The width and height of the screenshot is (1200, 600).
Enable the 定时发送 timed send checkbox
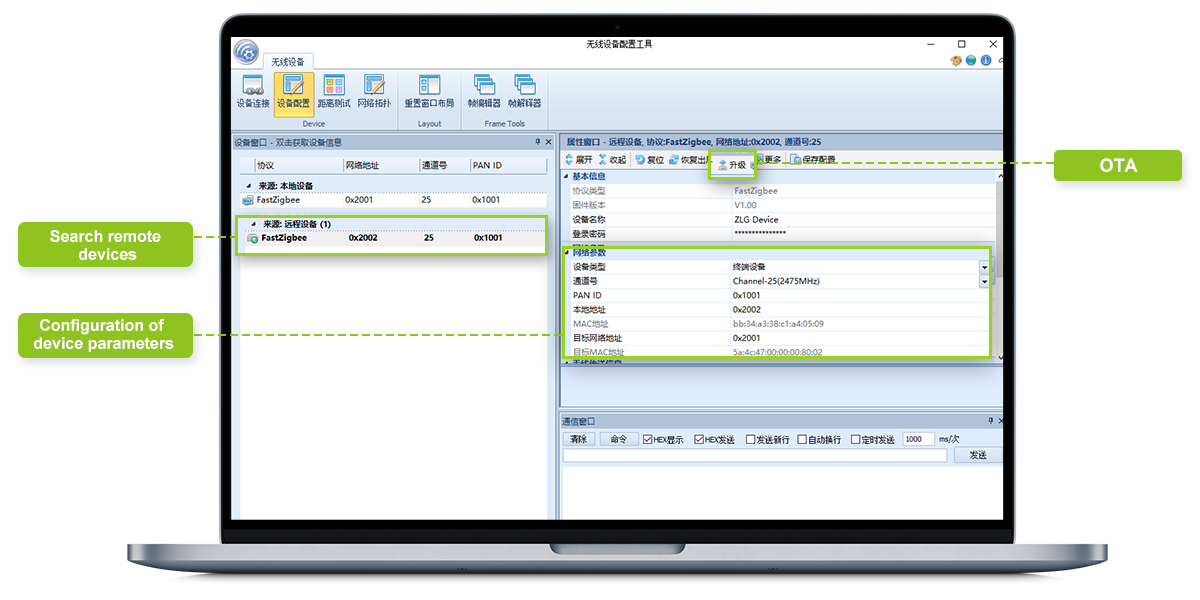(855, 439)
